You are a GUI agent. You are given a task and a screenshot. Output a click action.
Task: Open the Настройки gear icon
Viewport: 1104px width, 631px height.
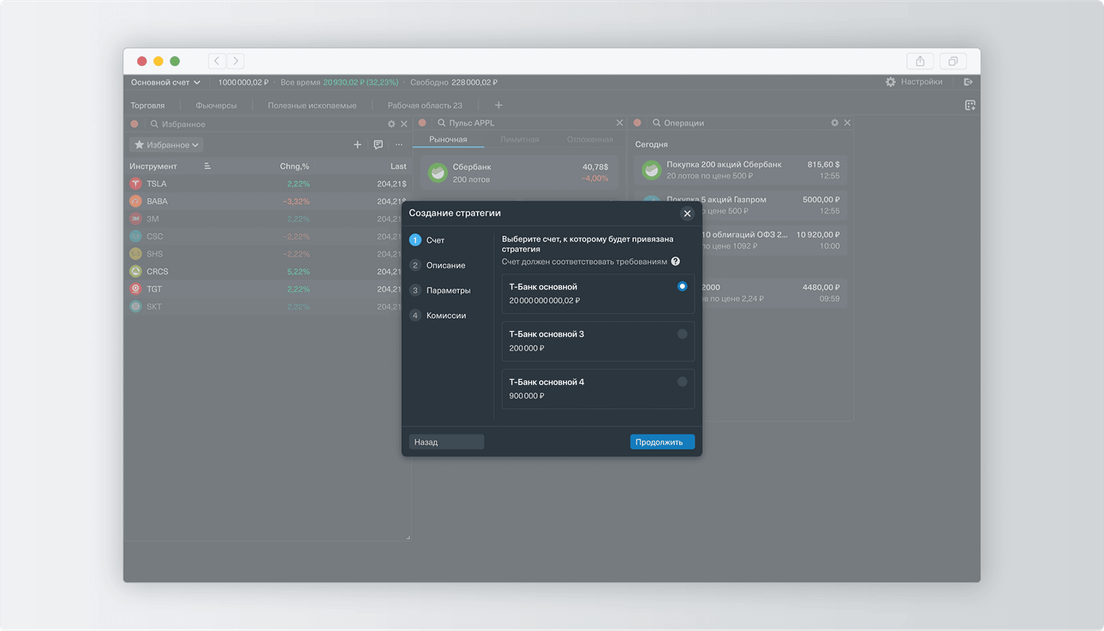point(890,82)
